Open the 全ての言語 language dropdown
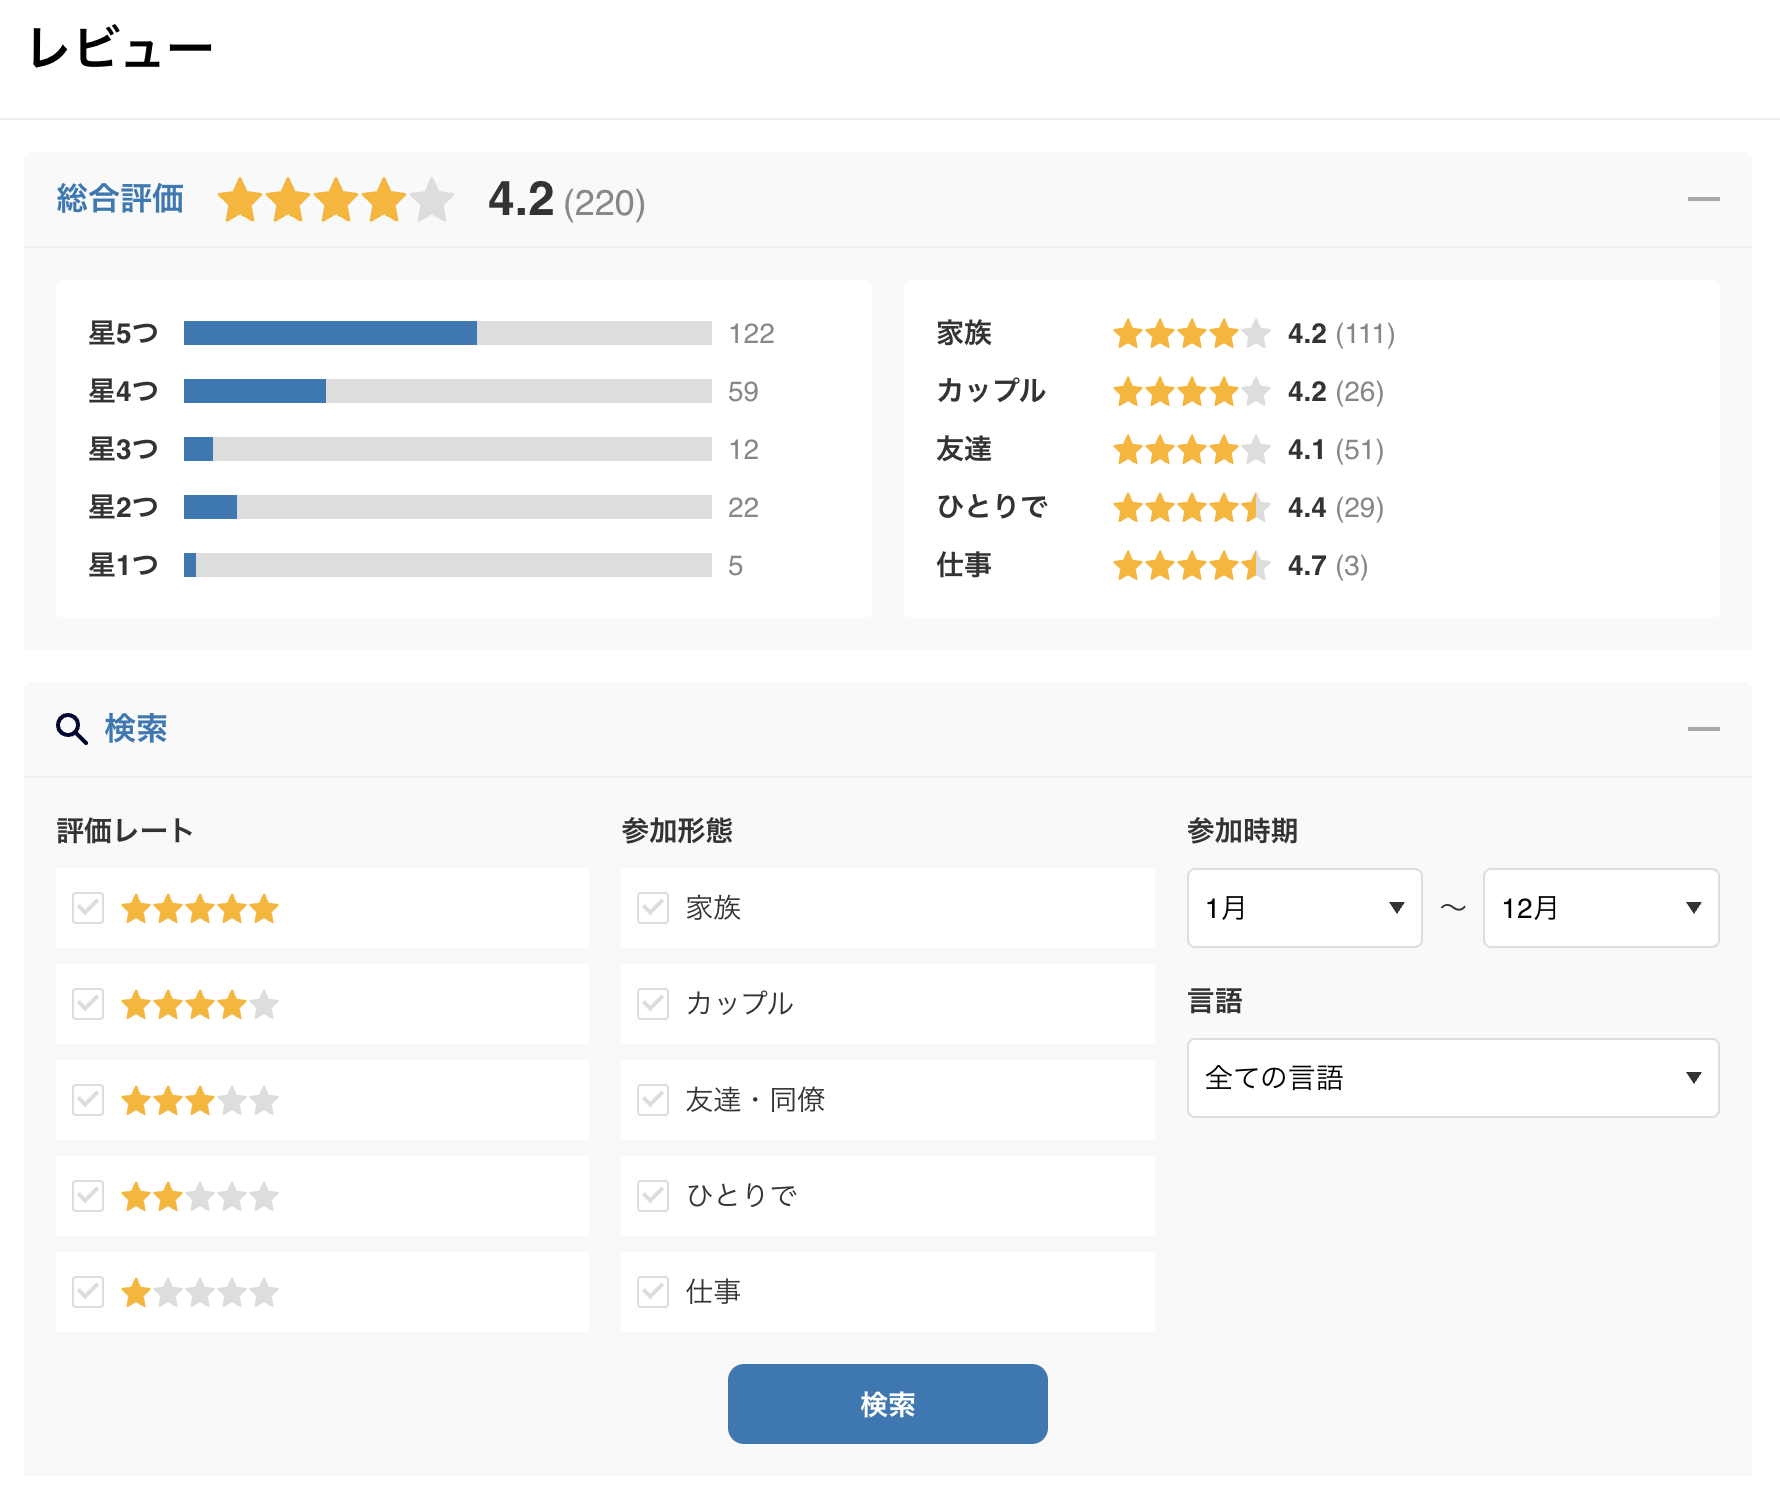The image size is (1780, 1504). (x=1452, y=1078)
